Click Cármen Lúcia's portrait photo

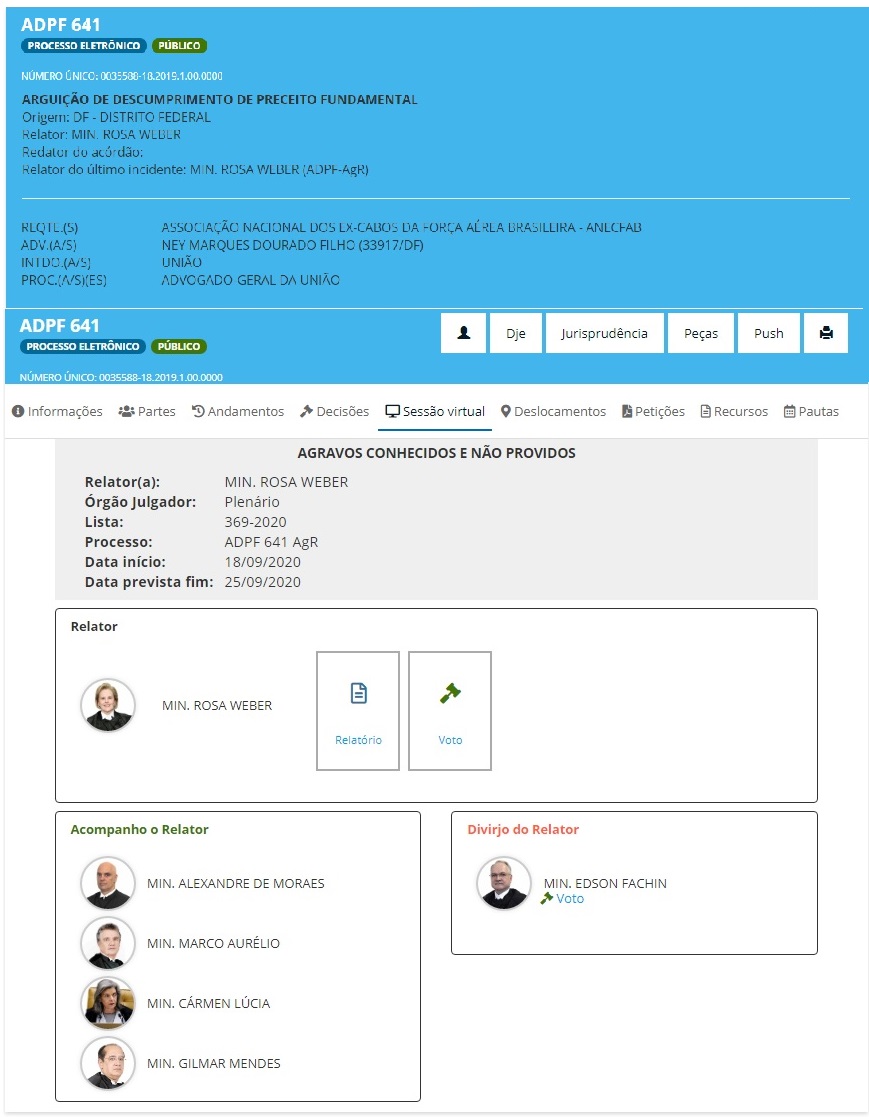pyautogui.click(x=108, y=1003)
